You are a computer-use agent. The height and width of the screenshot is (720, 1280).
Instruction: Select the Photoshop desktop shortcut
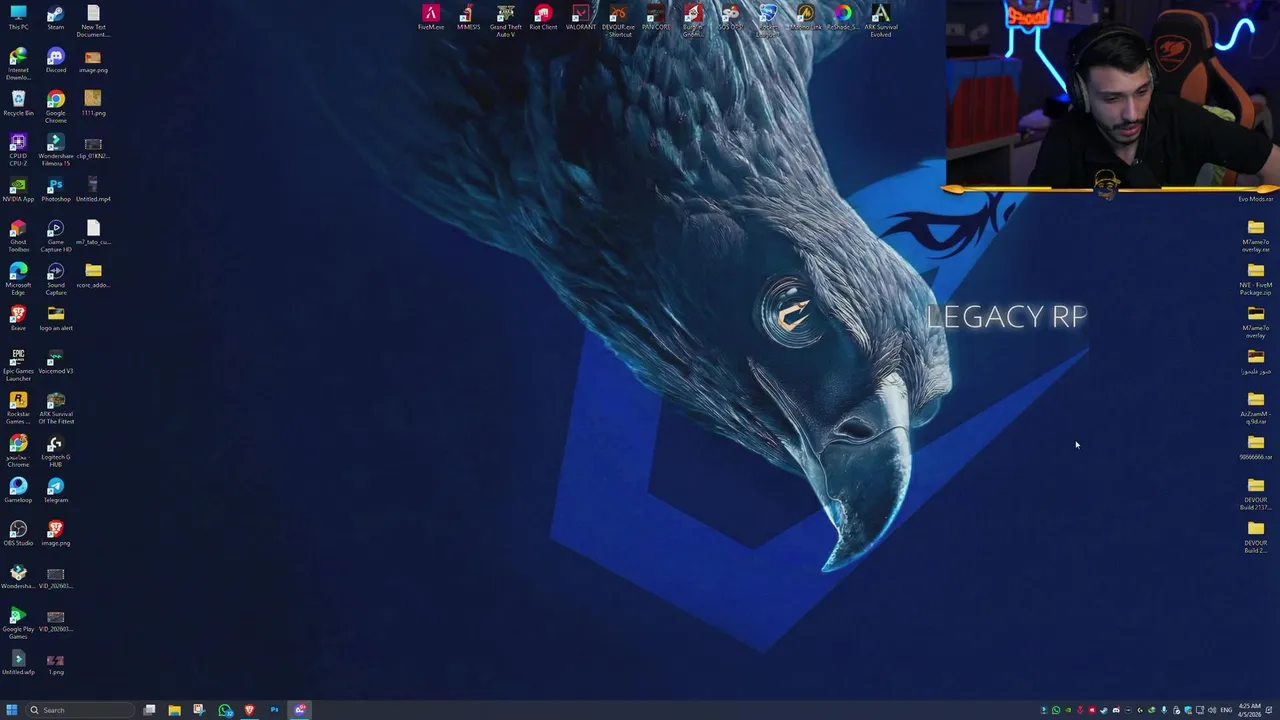55,190
